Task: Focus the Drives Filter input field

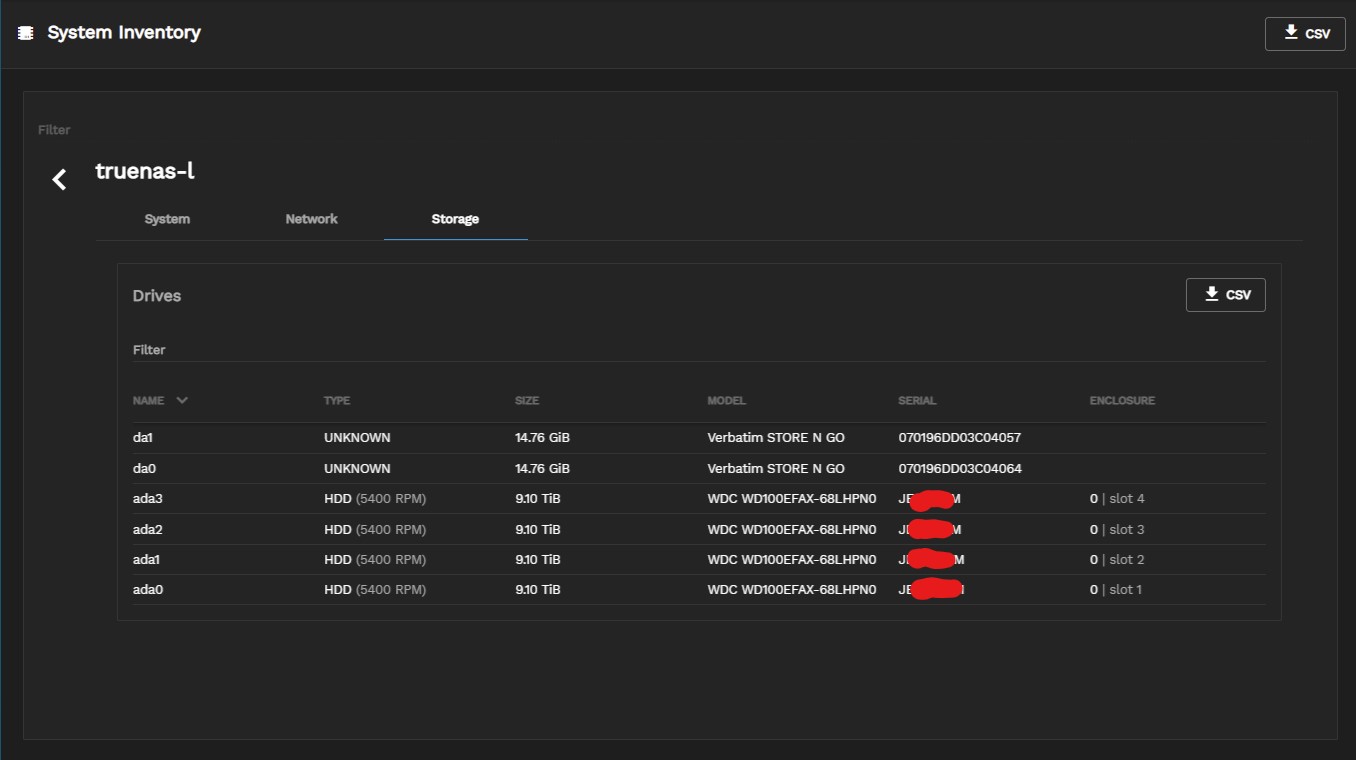Action: (699, 350)
